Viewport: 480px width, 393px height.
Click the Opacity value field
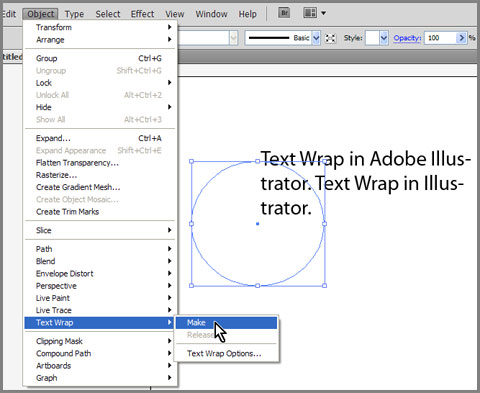point(440,38)
